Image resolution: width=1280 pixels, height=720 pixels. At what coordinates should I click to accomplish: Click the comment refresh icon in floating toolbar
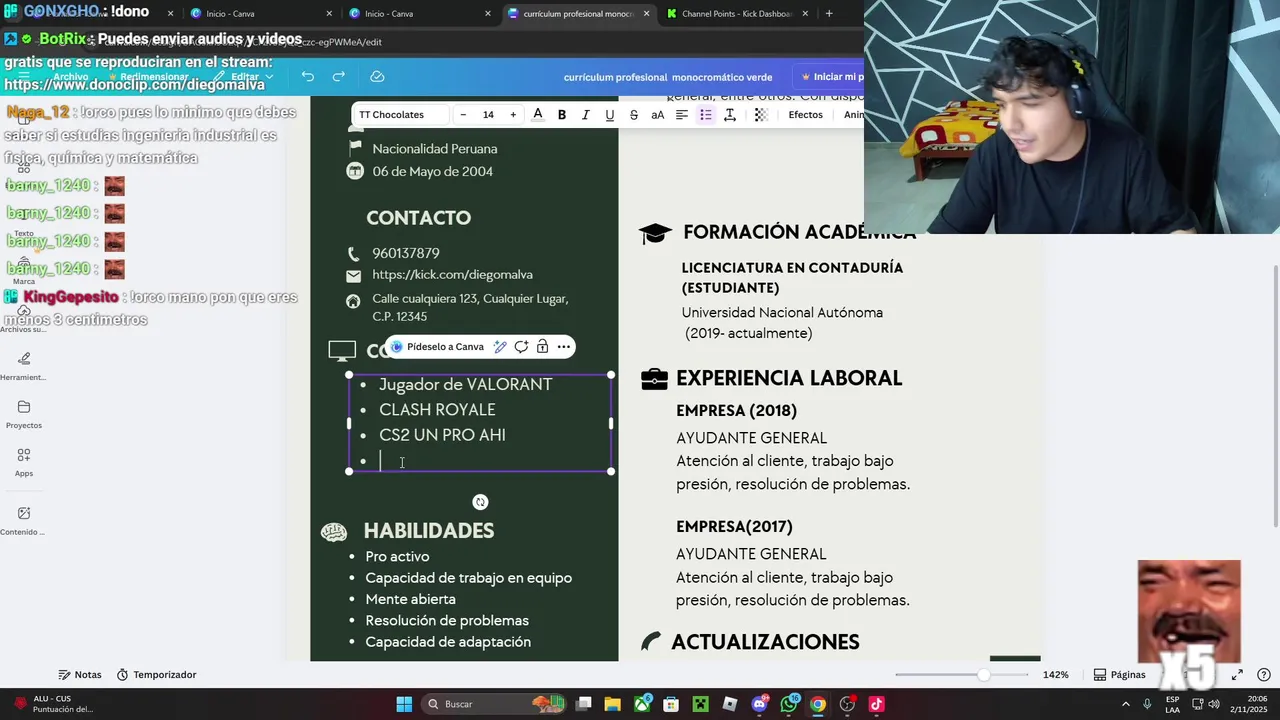(521, 347)
